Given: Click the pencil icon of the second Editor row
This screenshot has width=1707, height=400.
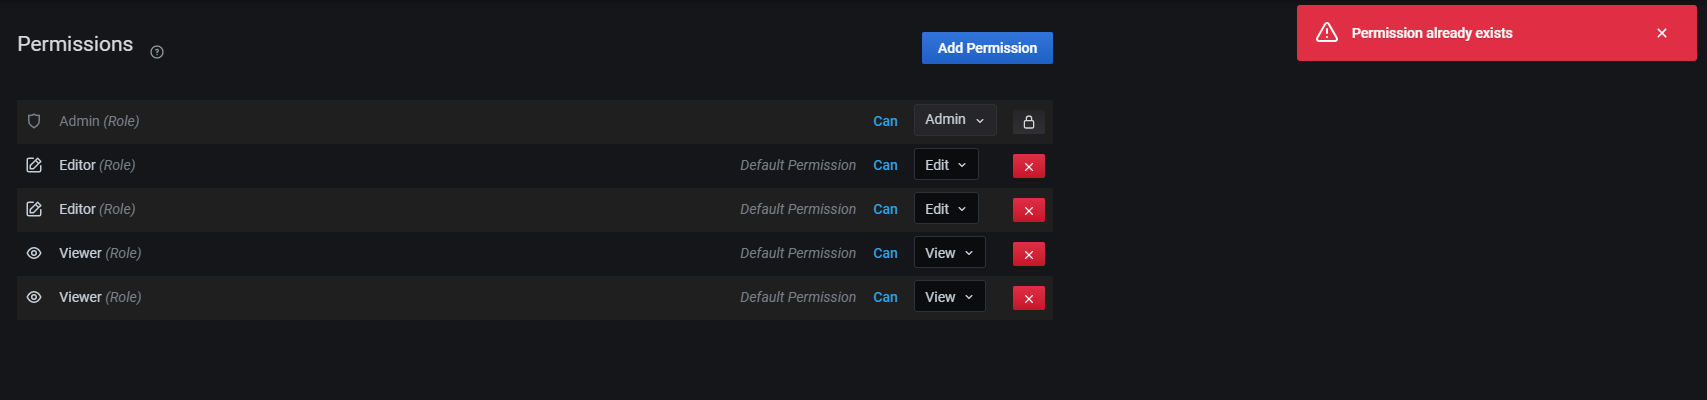Looking at the screenshot, I should click(34, 209).
